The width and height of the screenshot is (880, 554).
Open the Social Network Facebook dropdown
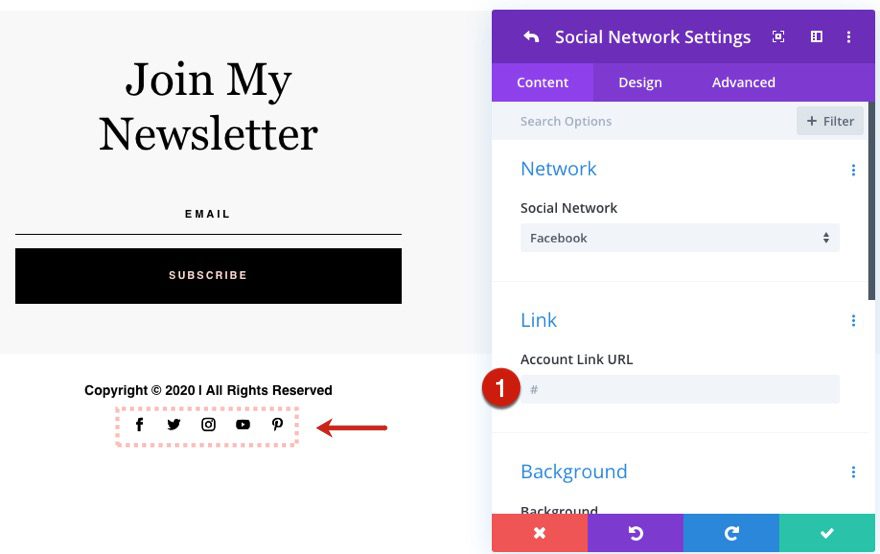coord(680,238)
